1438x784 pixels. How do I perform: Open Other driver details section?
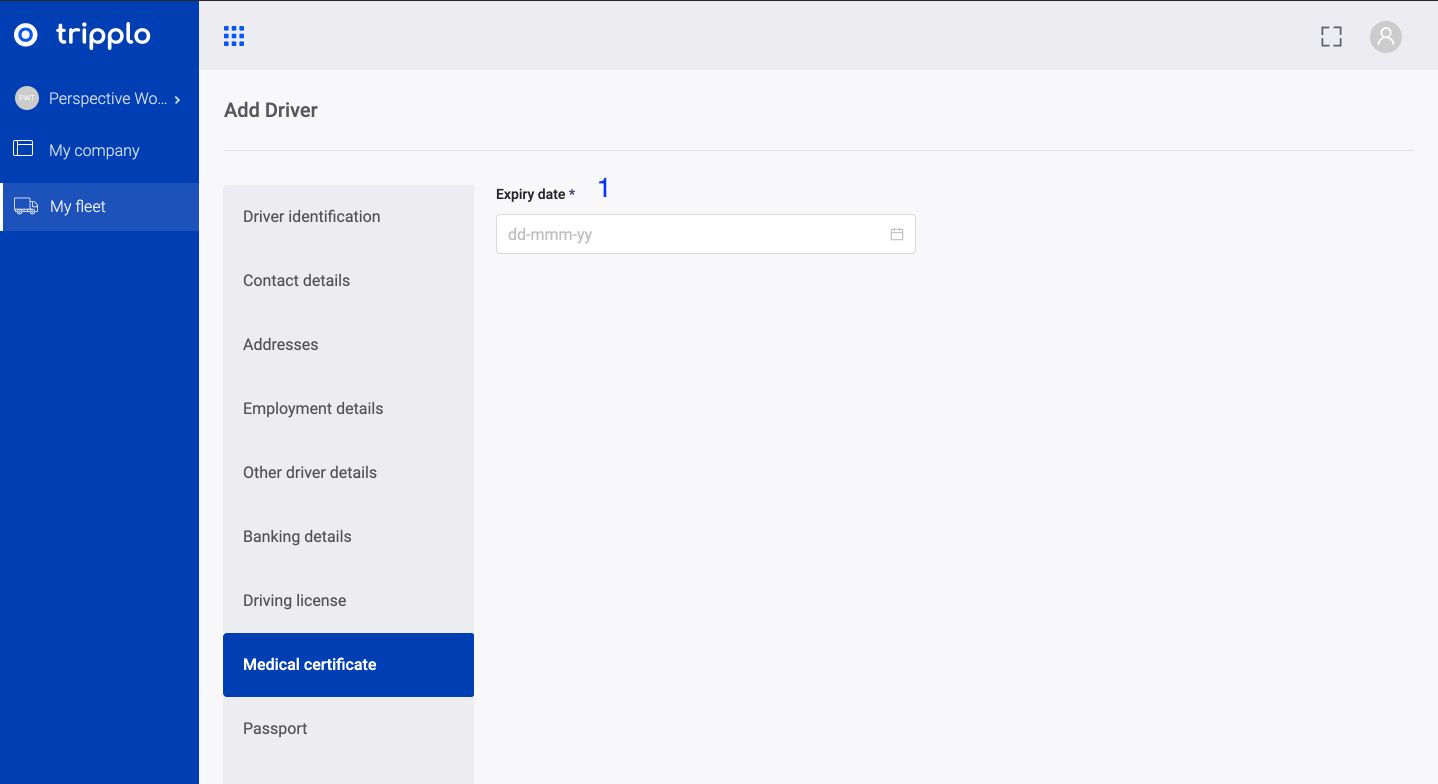pyautogui.click(x=309, y=472)
